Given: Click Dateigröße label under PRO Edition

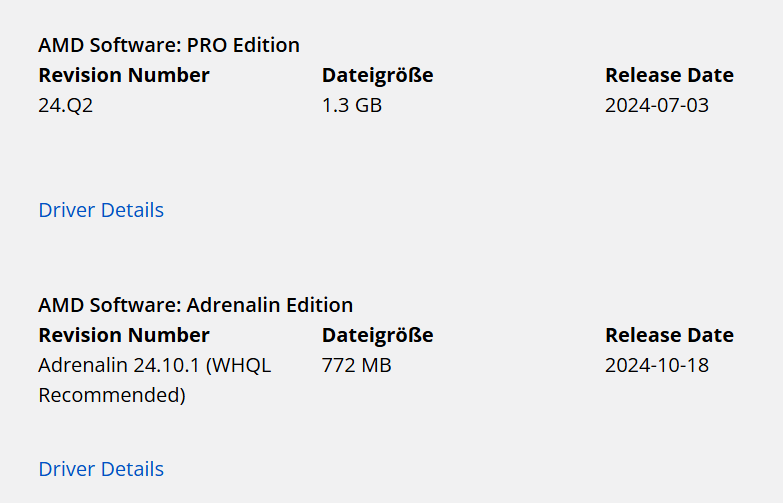Looking at the screenshot, I should click(377, 75).
